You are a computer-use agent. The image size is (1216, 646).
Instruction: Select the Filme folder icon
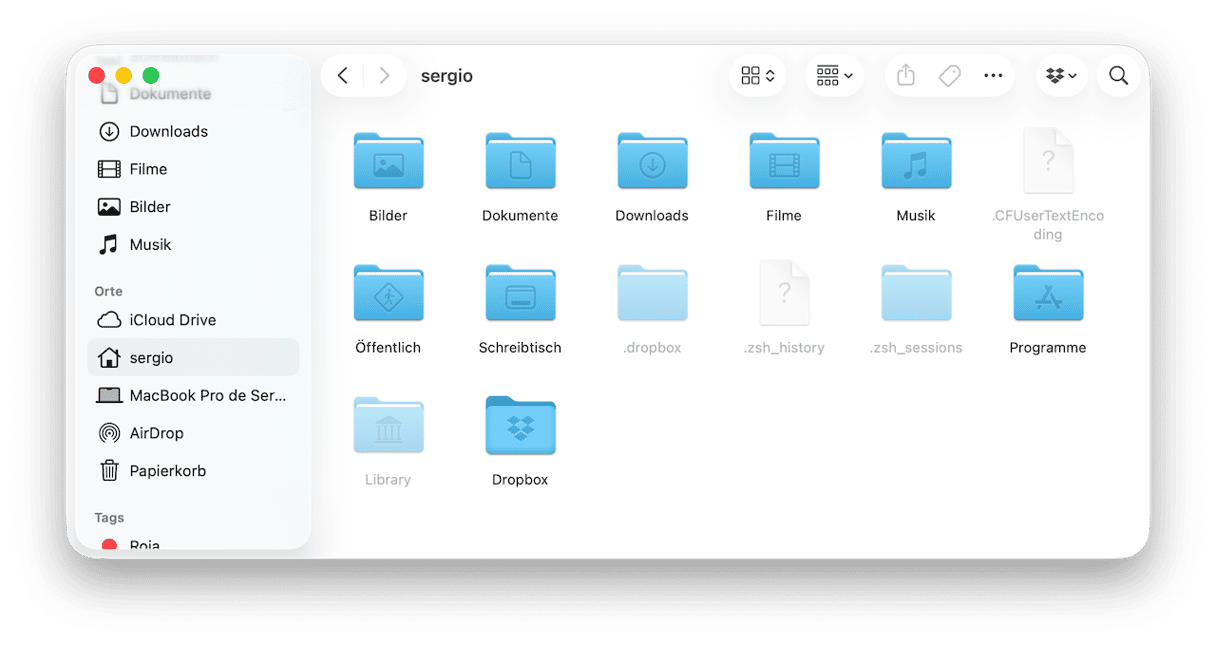pos(784,161)
